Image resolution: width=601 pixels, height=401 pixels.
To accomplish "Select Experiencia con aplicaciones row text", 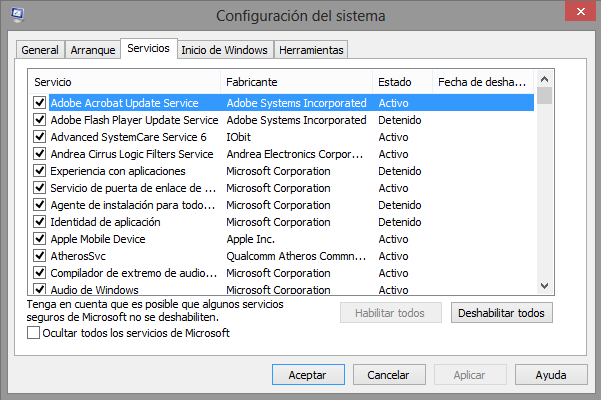I will coord(118,171).
